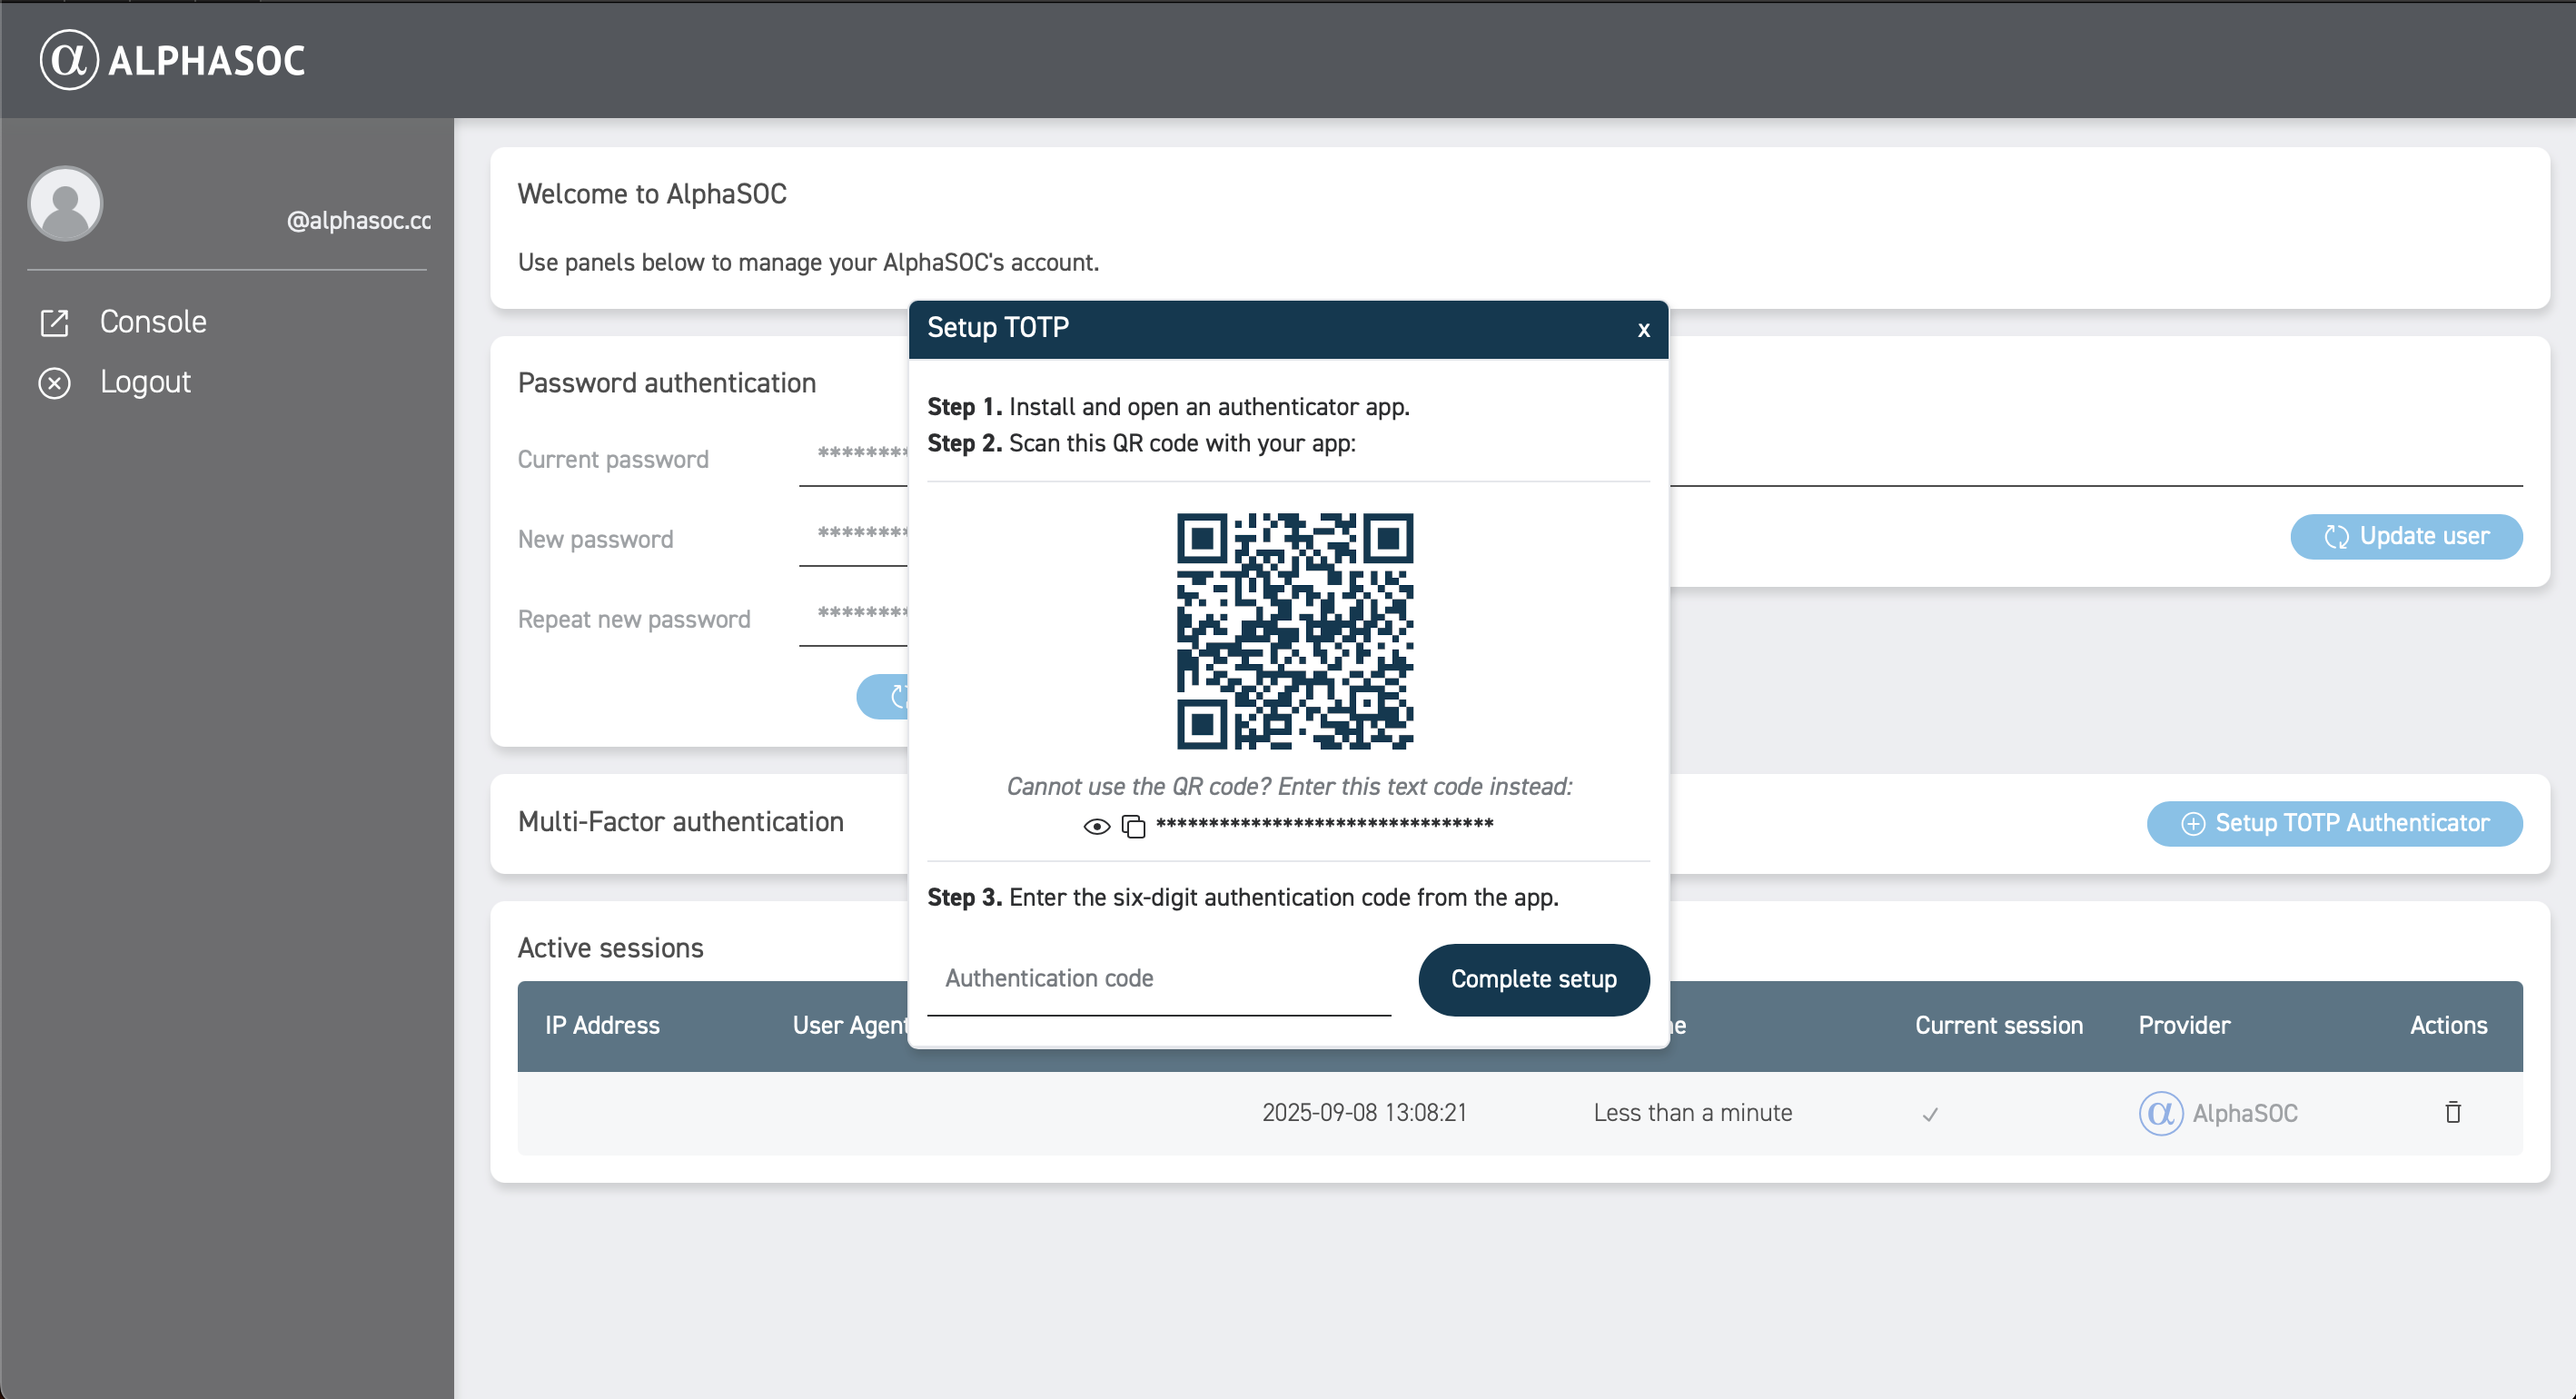The width and height of the screenshot is (2576, 1399).
Task: Click the user avatar icon
Action: 65,204
